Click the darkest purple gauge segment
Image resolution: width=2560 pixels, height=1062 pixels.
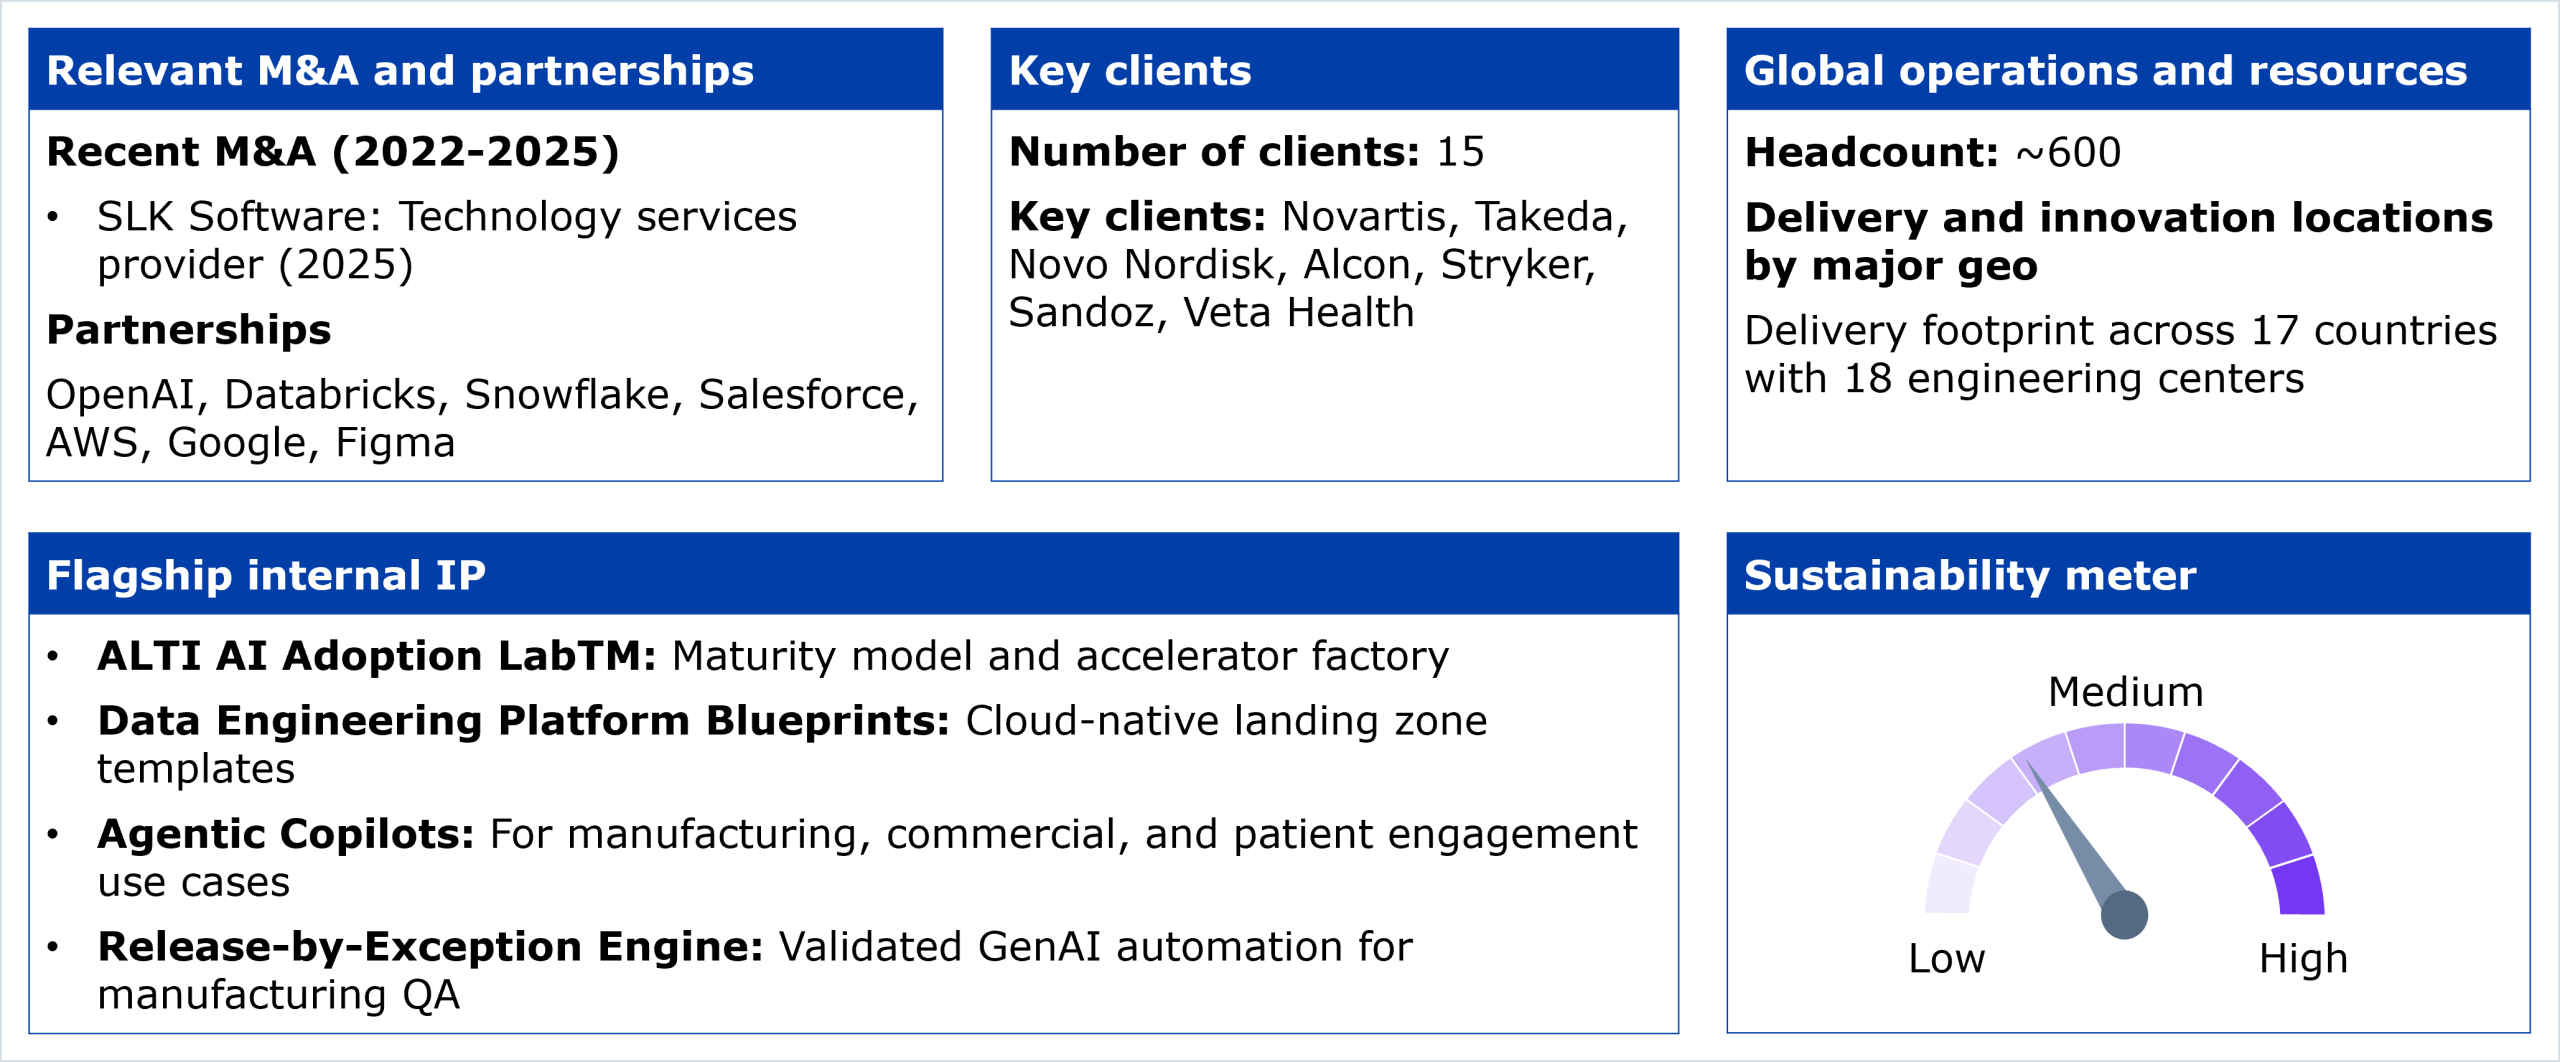2300,888
